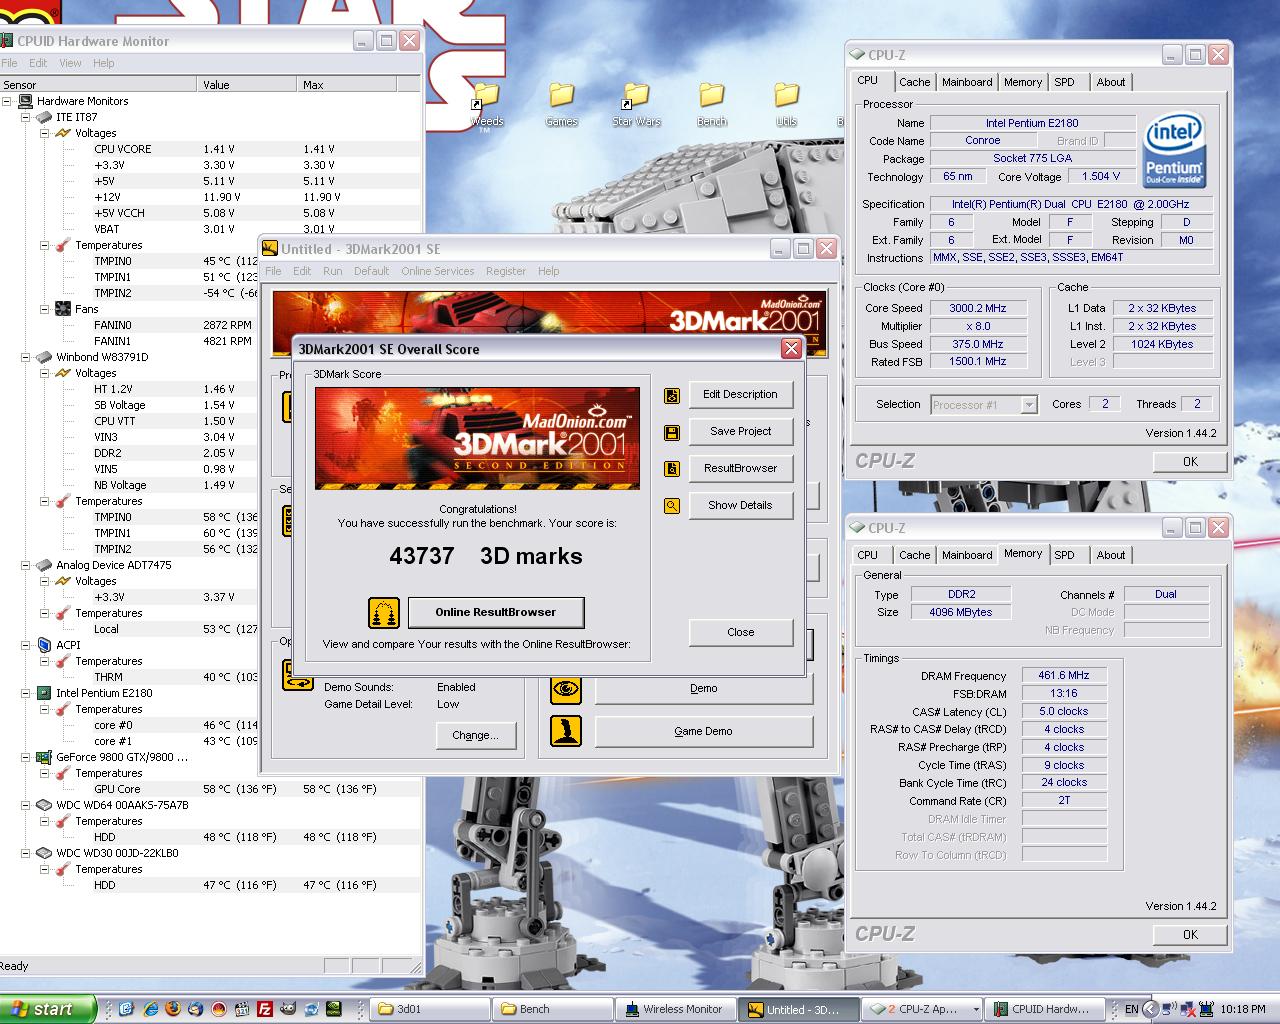
Task: Click the Change... button in 3DMark options
Action: [x=475, y=735]
